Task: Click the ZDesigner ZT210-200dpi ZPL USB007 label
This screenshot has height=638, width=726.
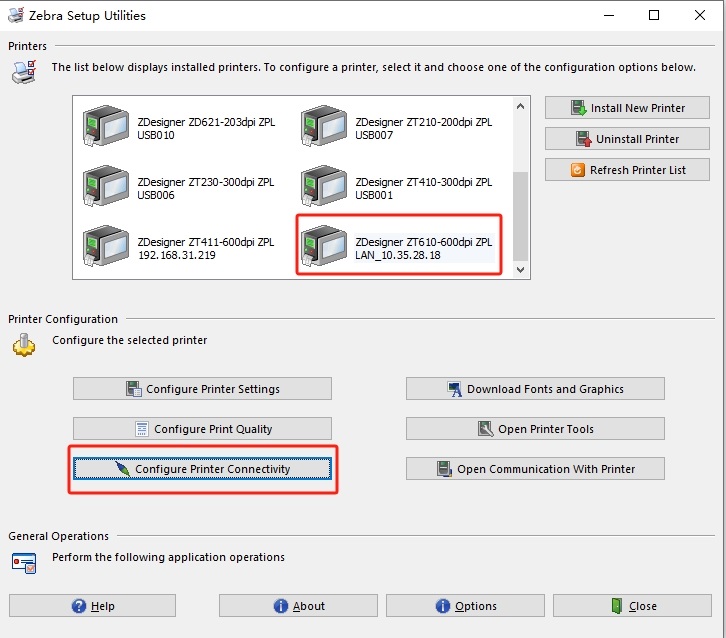Action: (x=424, y=128)
